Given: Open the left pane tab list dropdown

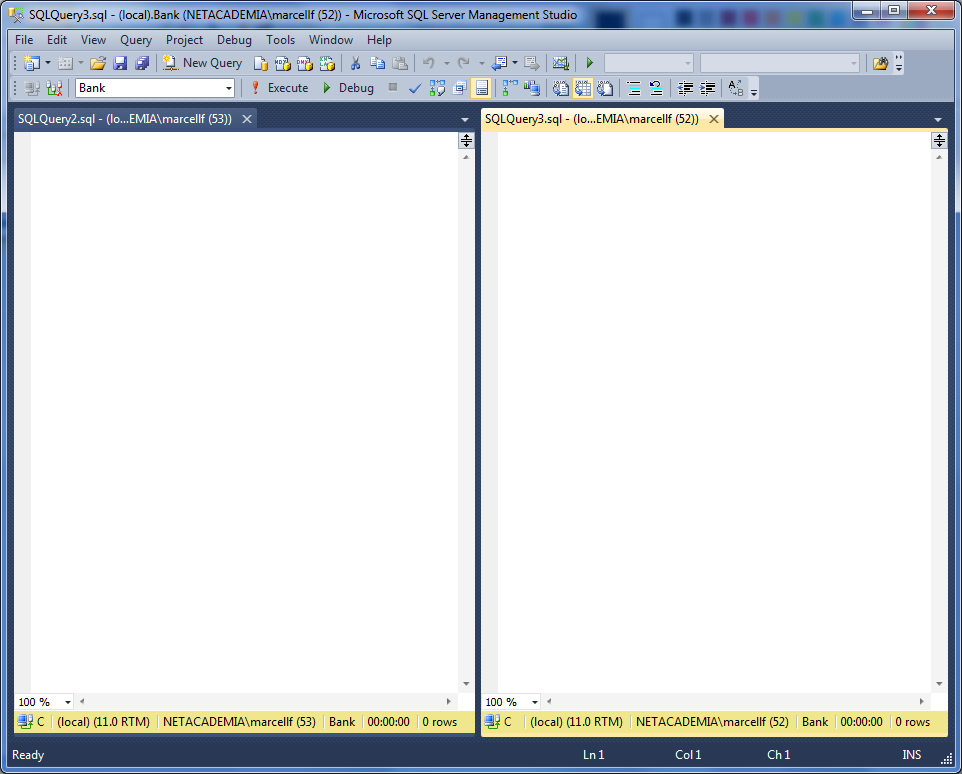Looking at the screenshot, I should (464, 120).
